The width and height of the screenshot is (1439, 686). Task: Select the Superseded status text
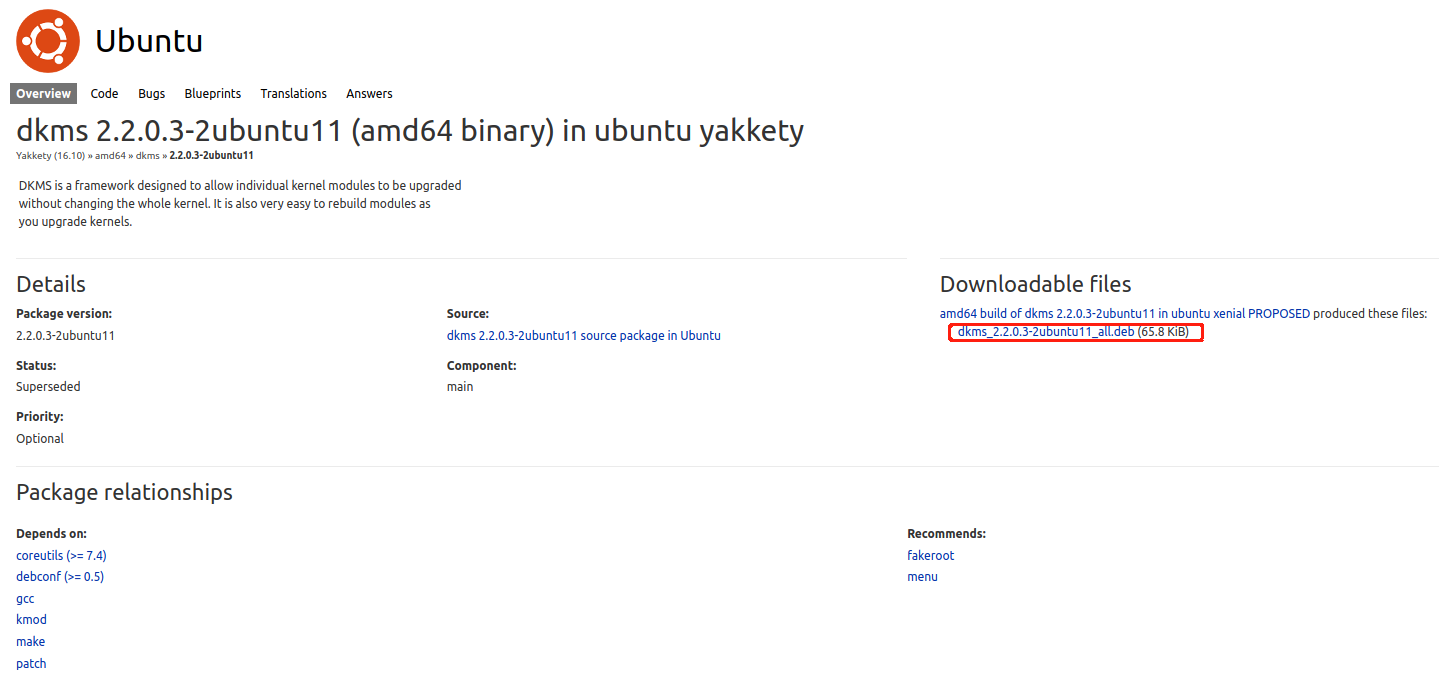(48, 387)
